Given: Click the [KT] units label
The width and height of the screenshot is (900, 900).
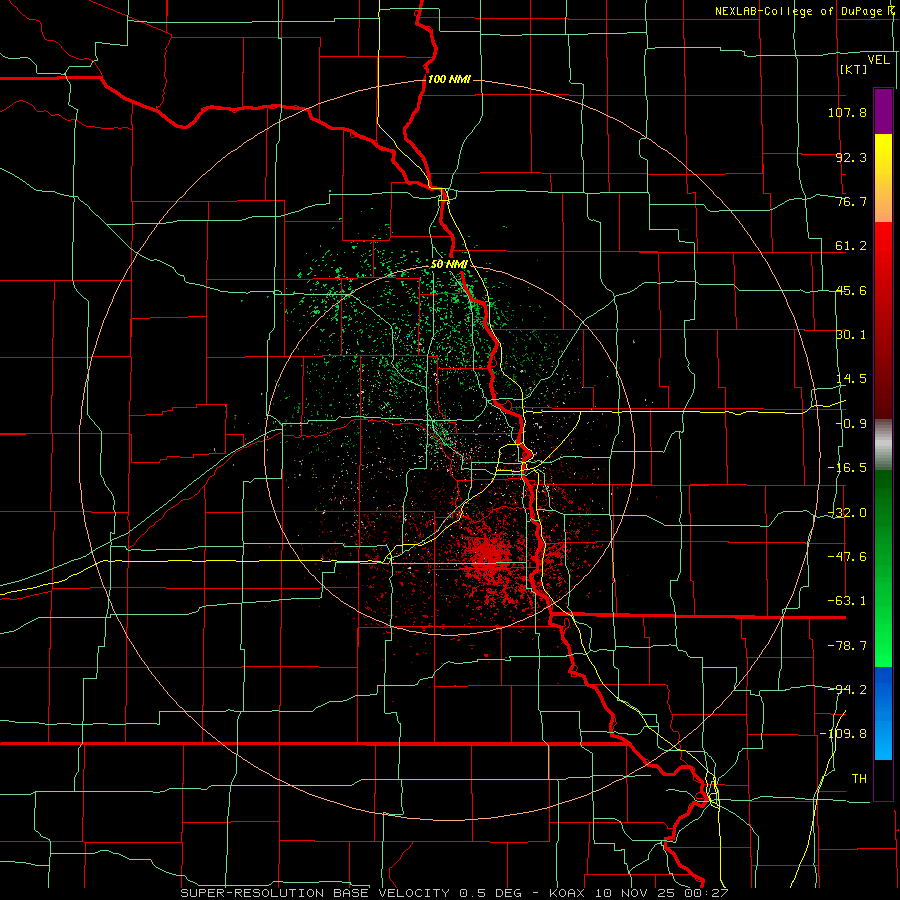Looking at the screenshot, I should coord(854,69).
